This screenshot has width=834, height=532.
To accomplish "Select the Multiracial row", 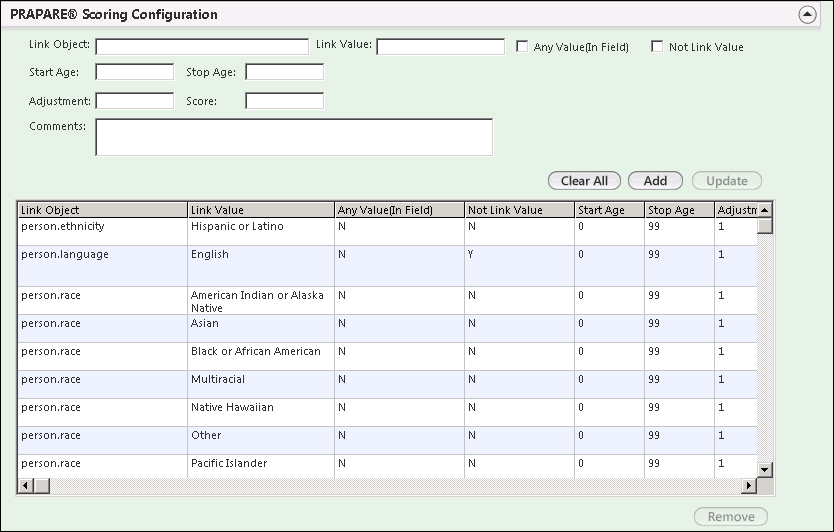I will point(387,385).
